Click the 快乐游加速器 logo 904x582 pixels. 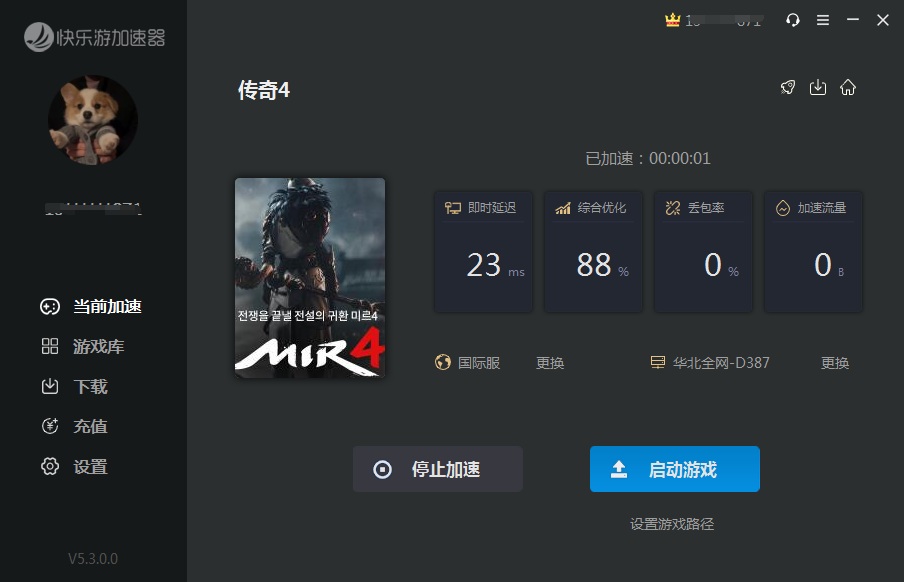tap(95, 37)
